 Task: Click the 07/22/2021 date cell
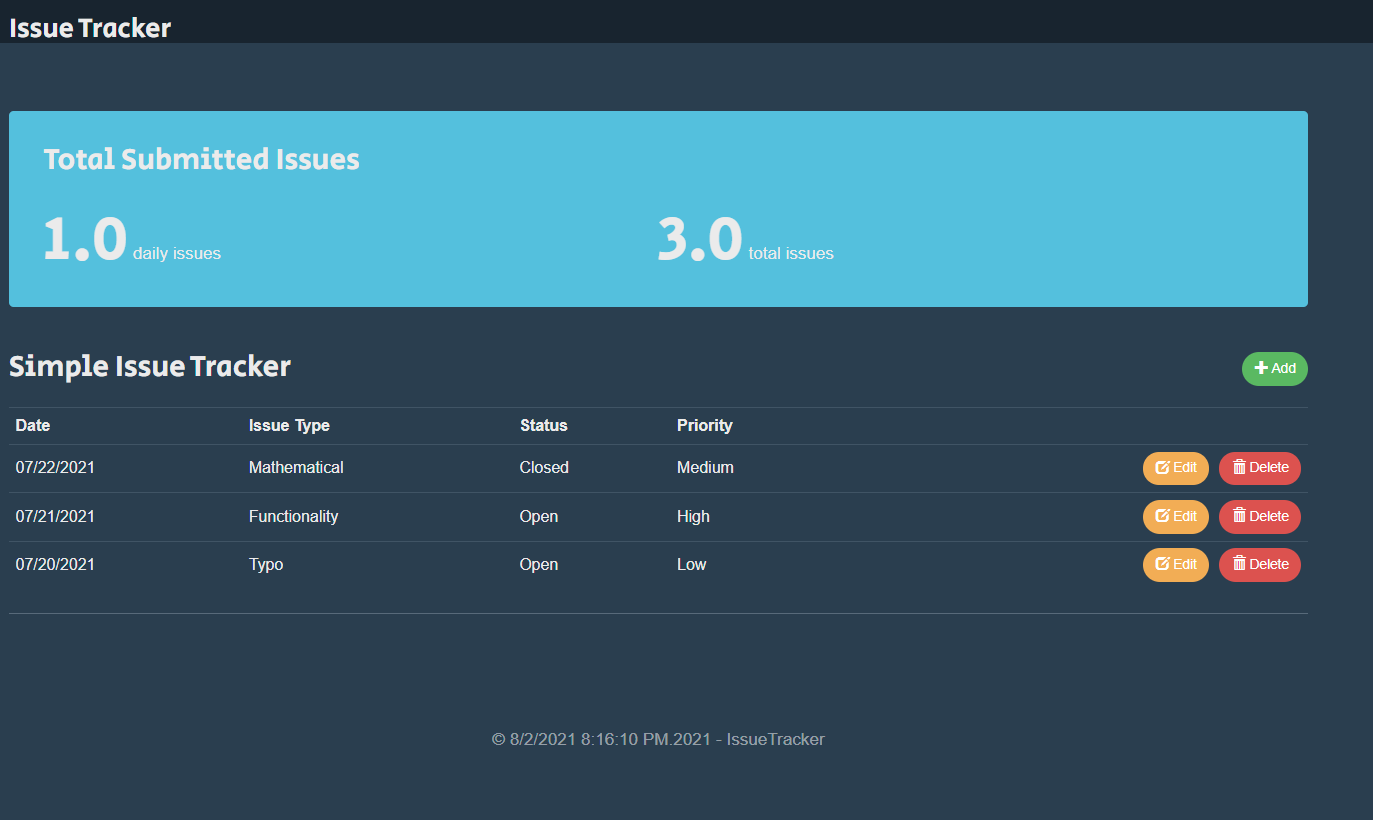point(55,467)
